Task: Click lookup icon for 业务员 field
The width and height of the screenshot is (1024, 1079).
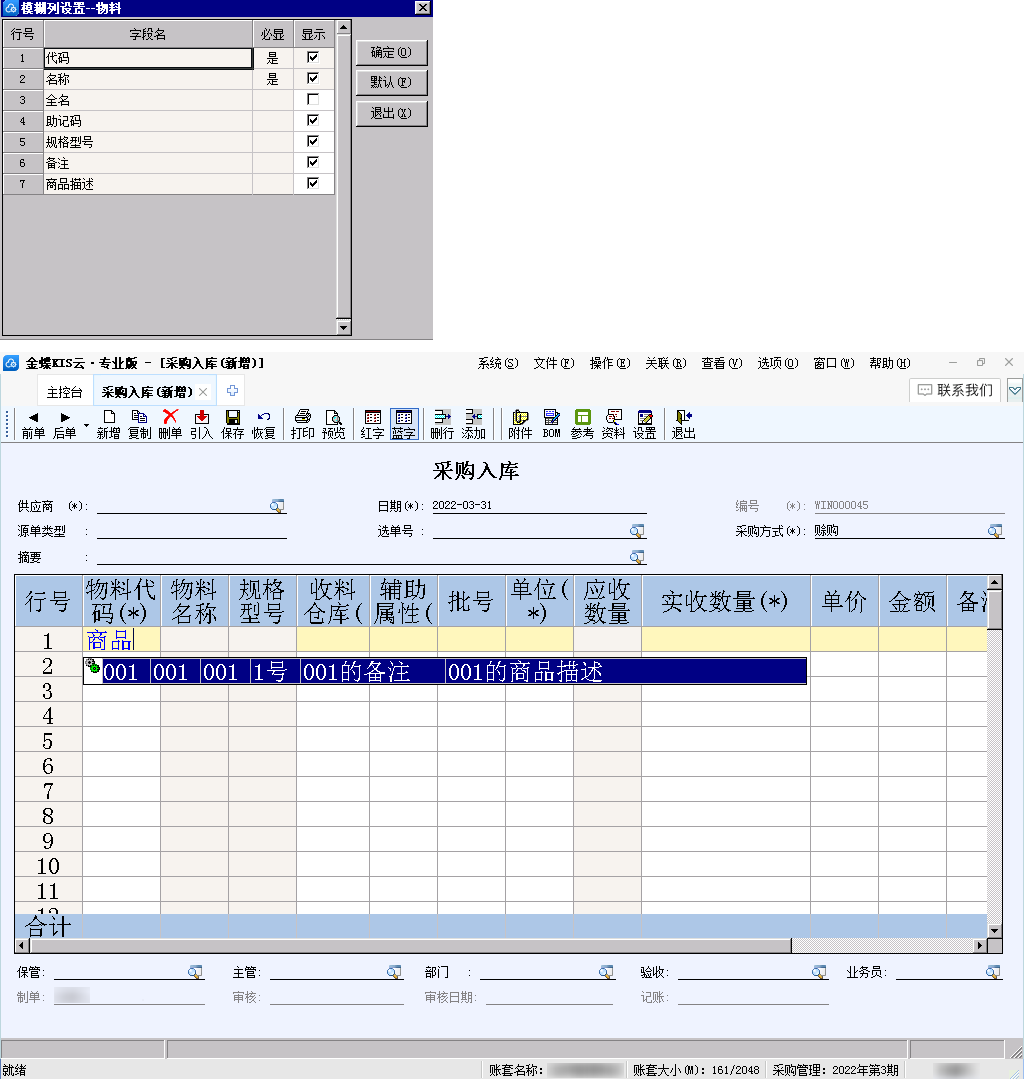Action: coord(993,972)
